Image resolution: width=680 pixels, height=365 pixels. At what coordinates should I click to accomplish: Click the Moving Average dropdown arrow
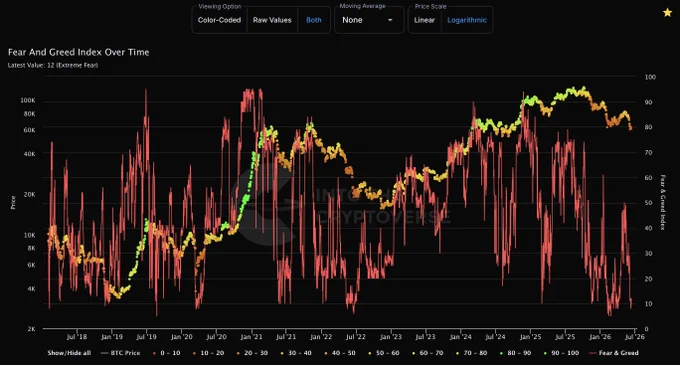click(x=390, y=20)
